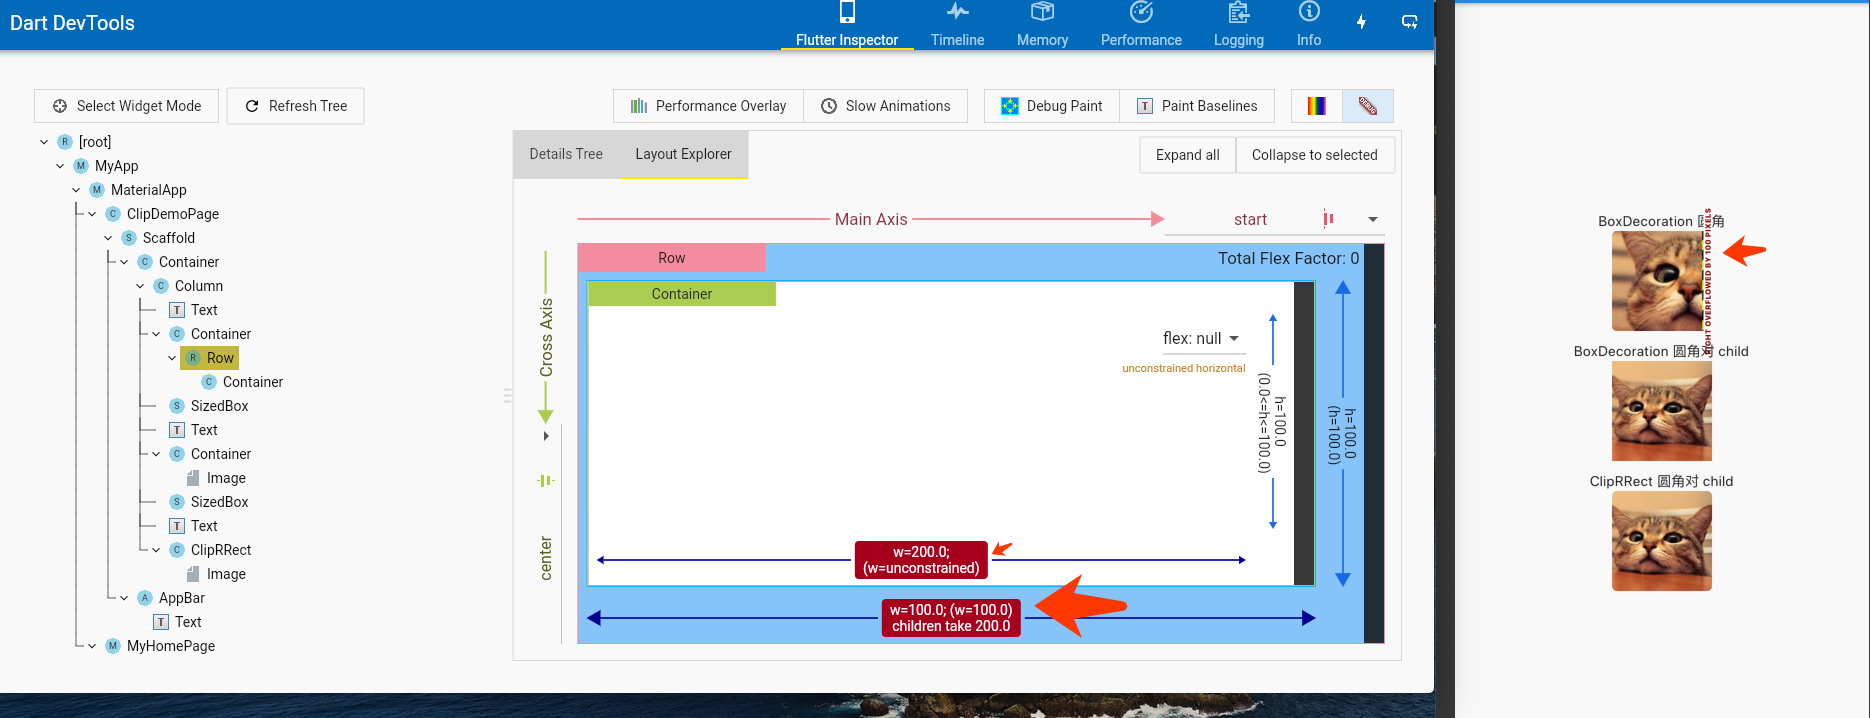Open the Performance page icon
Image resolution: width=1870 pixels, height=718 pixels.
click(1141, 13)
